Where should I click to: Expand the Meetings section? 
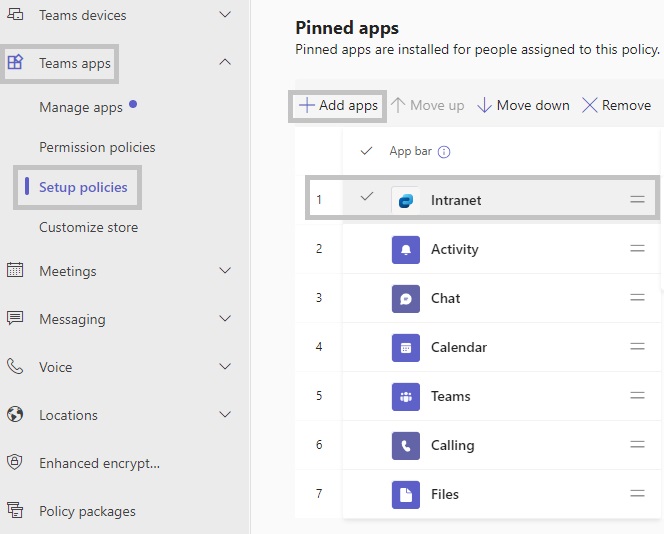click(225, 271)
